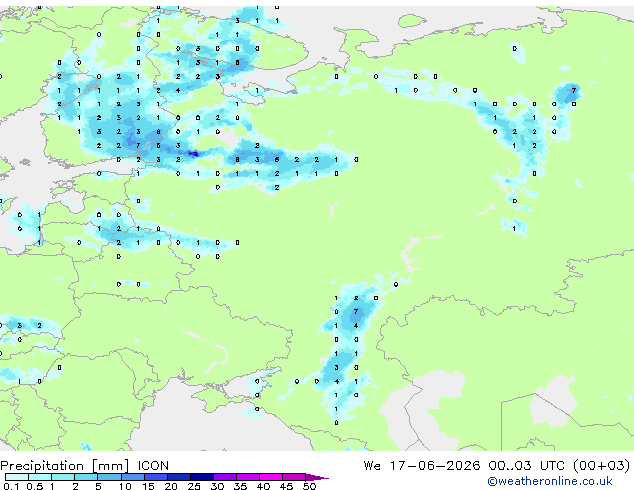Click the 15–20 mm legend color swatch

[155, 477]
